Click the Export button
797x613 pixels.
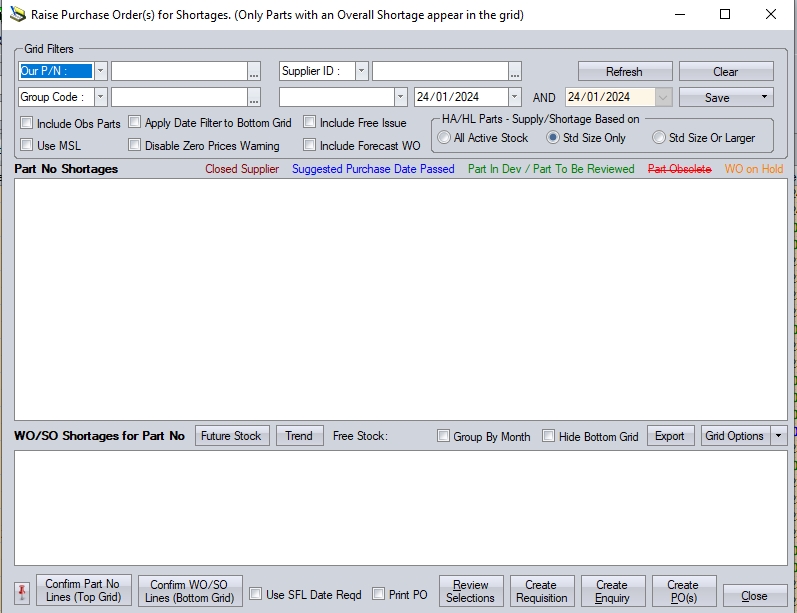click(670, 436)
